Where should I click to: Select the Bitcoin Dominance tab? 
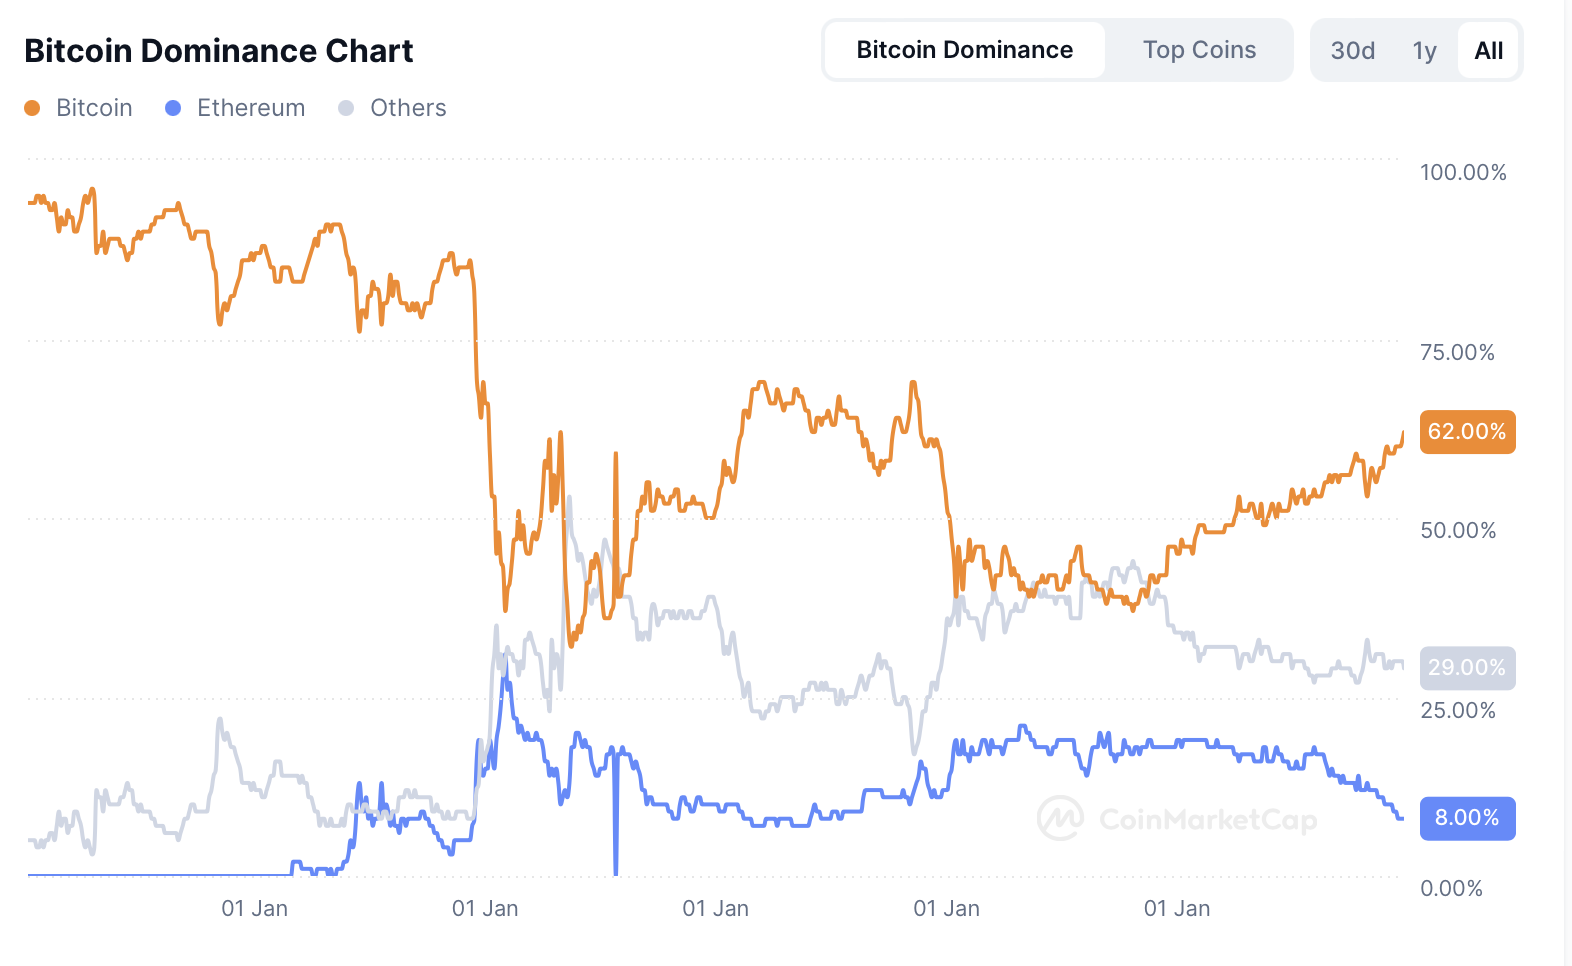[x=963, y=49]
